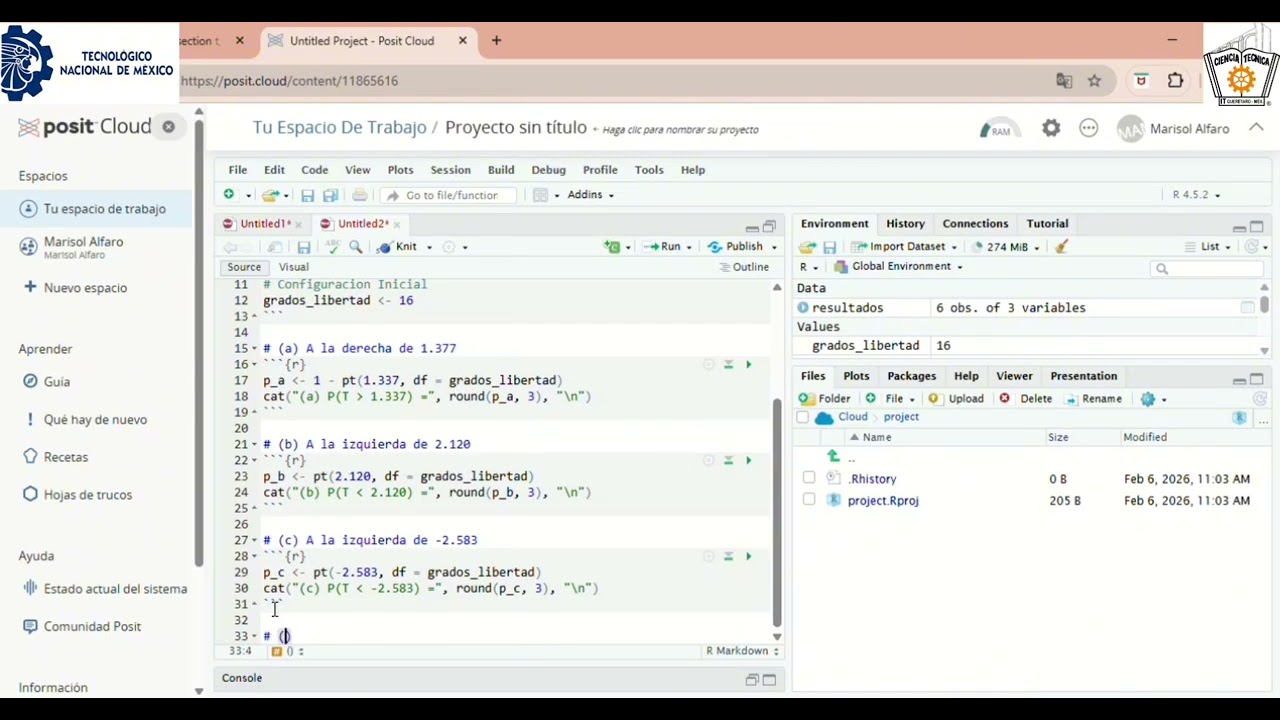Viewport: 1280px width, 720px height.
Task: Click the Knit button
Action: [397, 247]
